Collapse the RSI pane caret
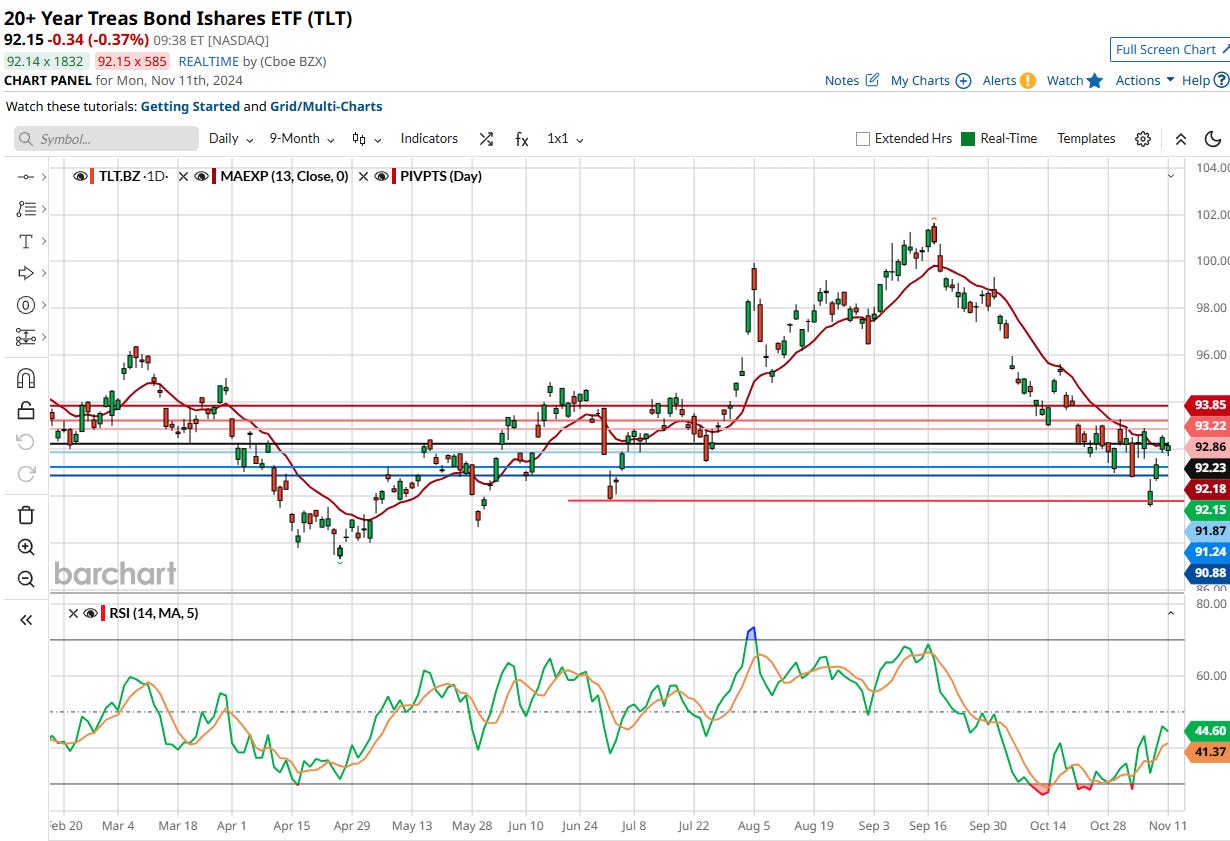Image resolution: width=1230 pixels, height=841 pixels. [x=1170, y=612]
